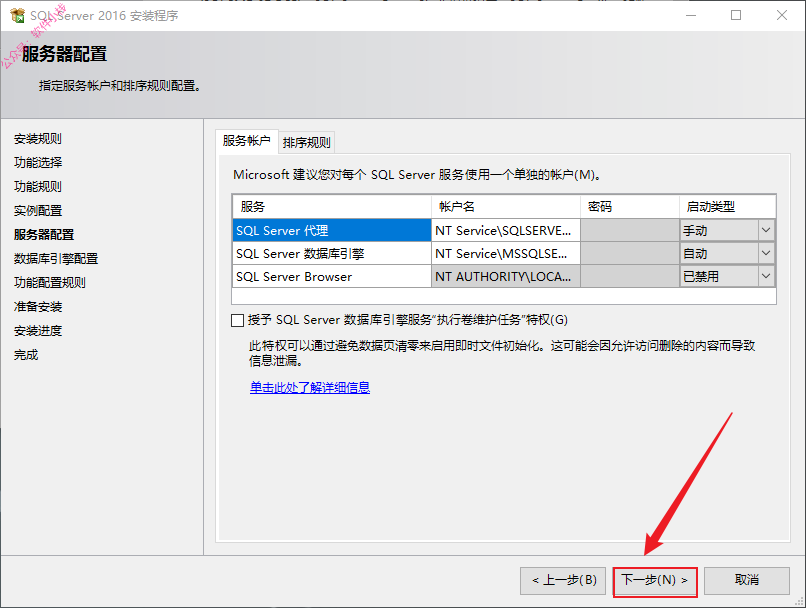Screen dimensions: 806x608
Task: Select 安装规则 step in sidebar
Action: (x=38, y=139)
